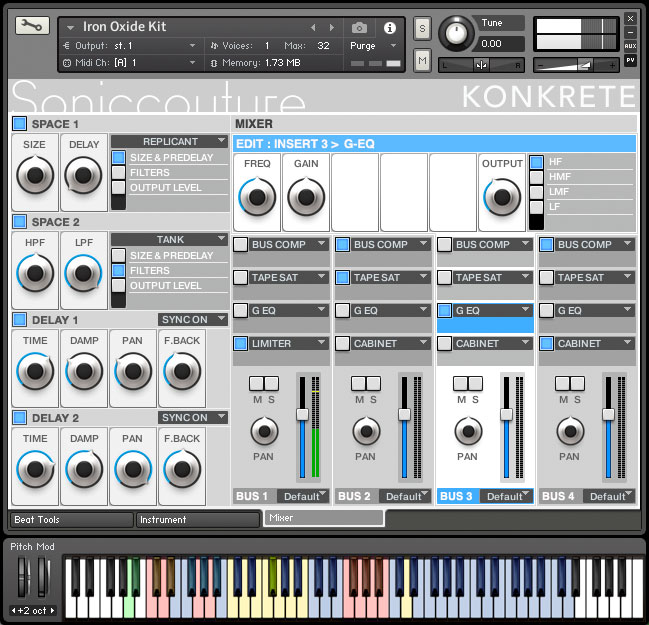
Task: Select the BUS 3 channel label
Action: (x=456, y=496)
